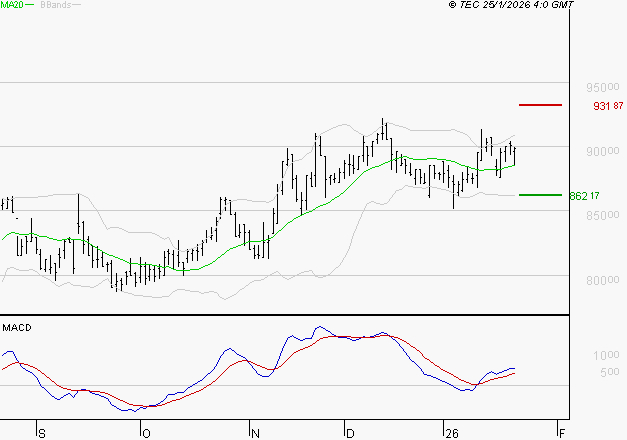Click the MACD 1000 axis label
This screenshot has height=440, width=627.
606,355
